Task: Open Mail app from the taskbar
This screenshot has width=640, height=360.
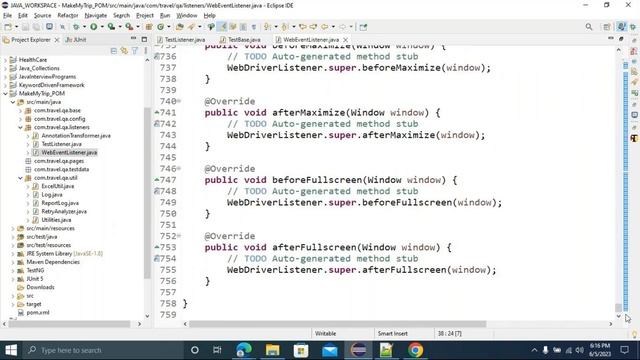Action: [x=329, y=350]
